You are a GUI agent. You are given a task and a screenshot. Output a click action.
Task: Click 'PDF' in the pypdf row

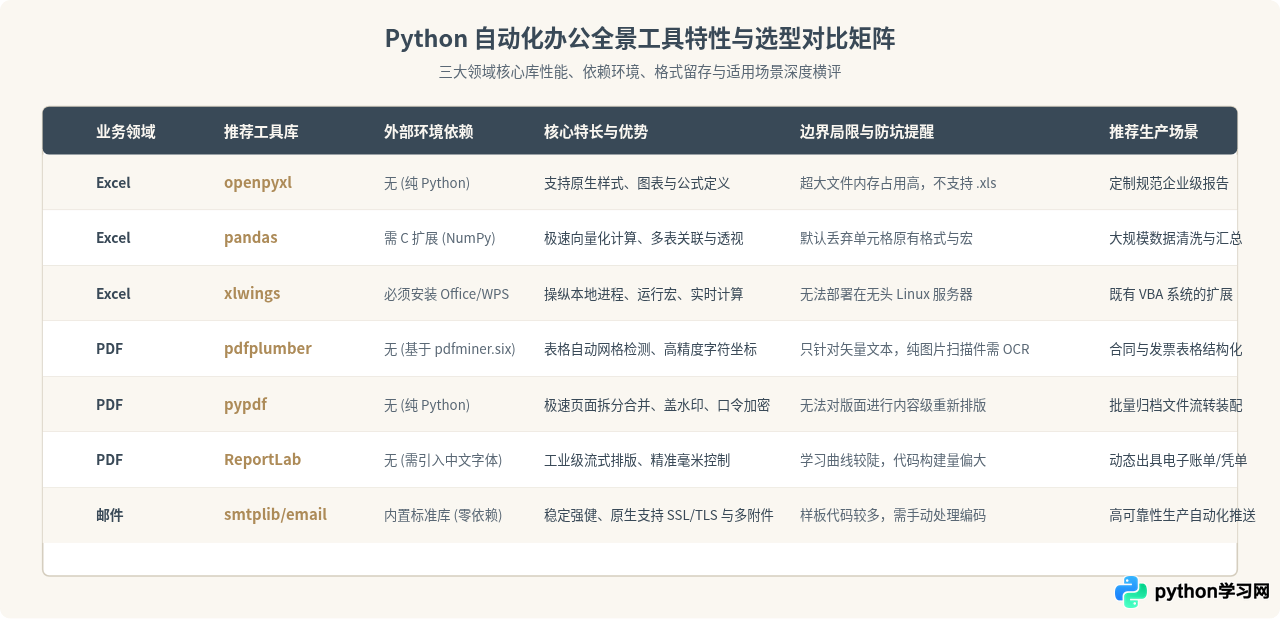coord(109,405)
